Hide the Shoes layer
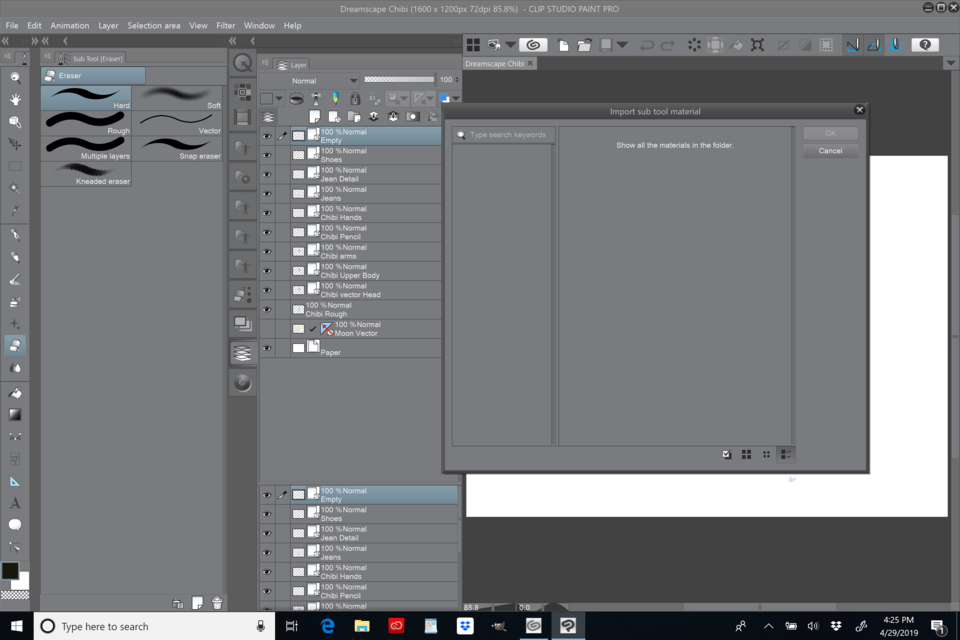 pyautogui.click(x=267, y=155)
